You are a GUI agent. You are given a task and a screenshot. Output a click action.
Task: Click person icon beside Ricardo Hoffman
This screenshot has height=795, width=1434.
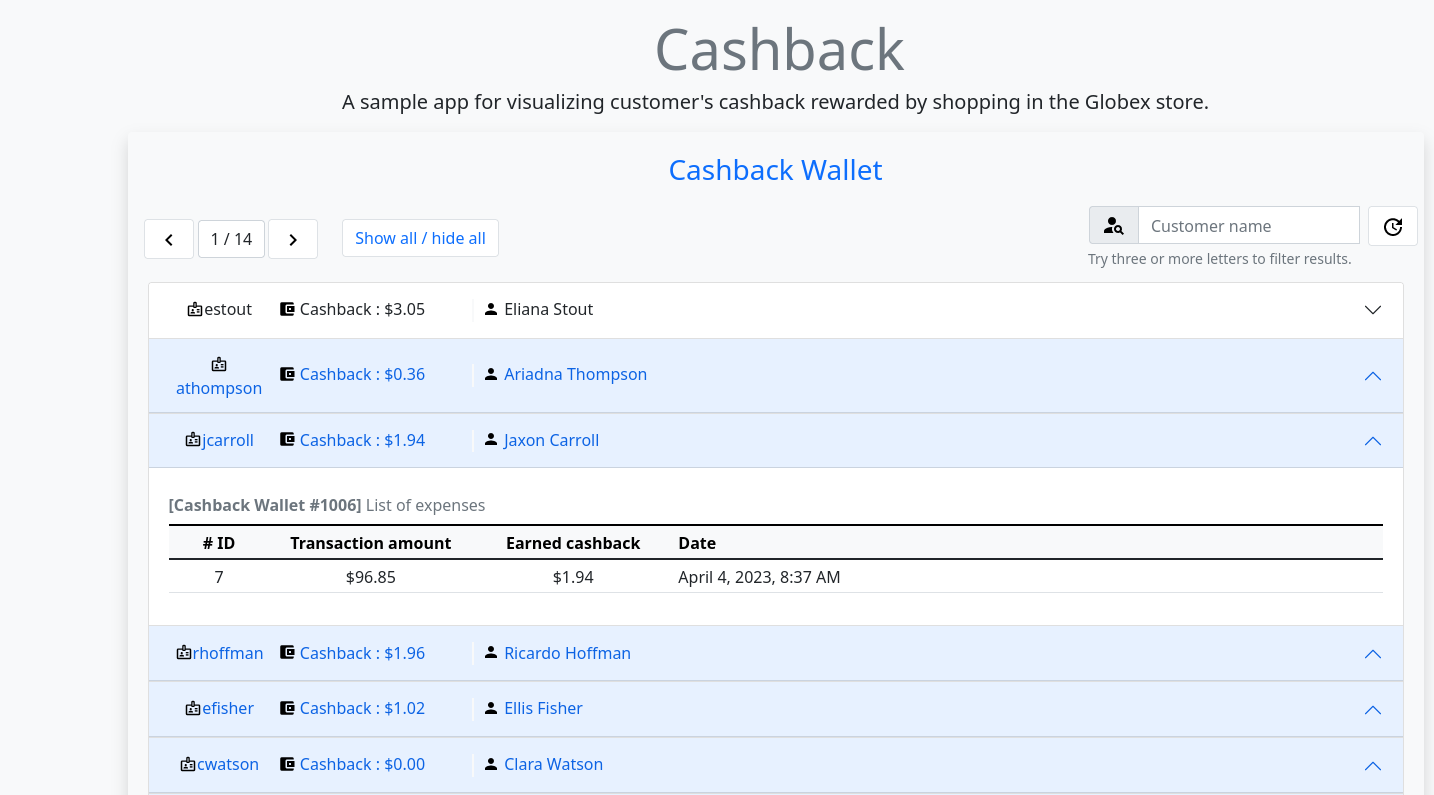(x=490, y=652)
